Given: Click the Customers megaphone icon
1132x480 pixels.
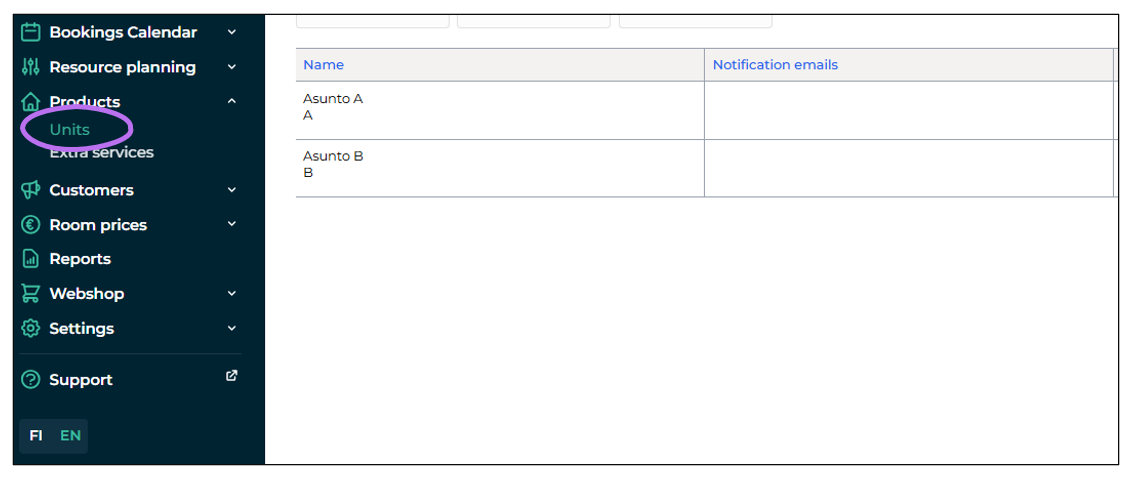Looking at the screenshot, I should (30, 190).
